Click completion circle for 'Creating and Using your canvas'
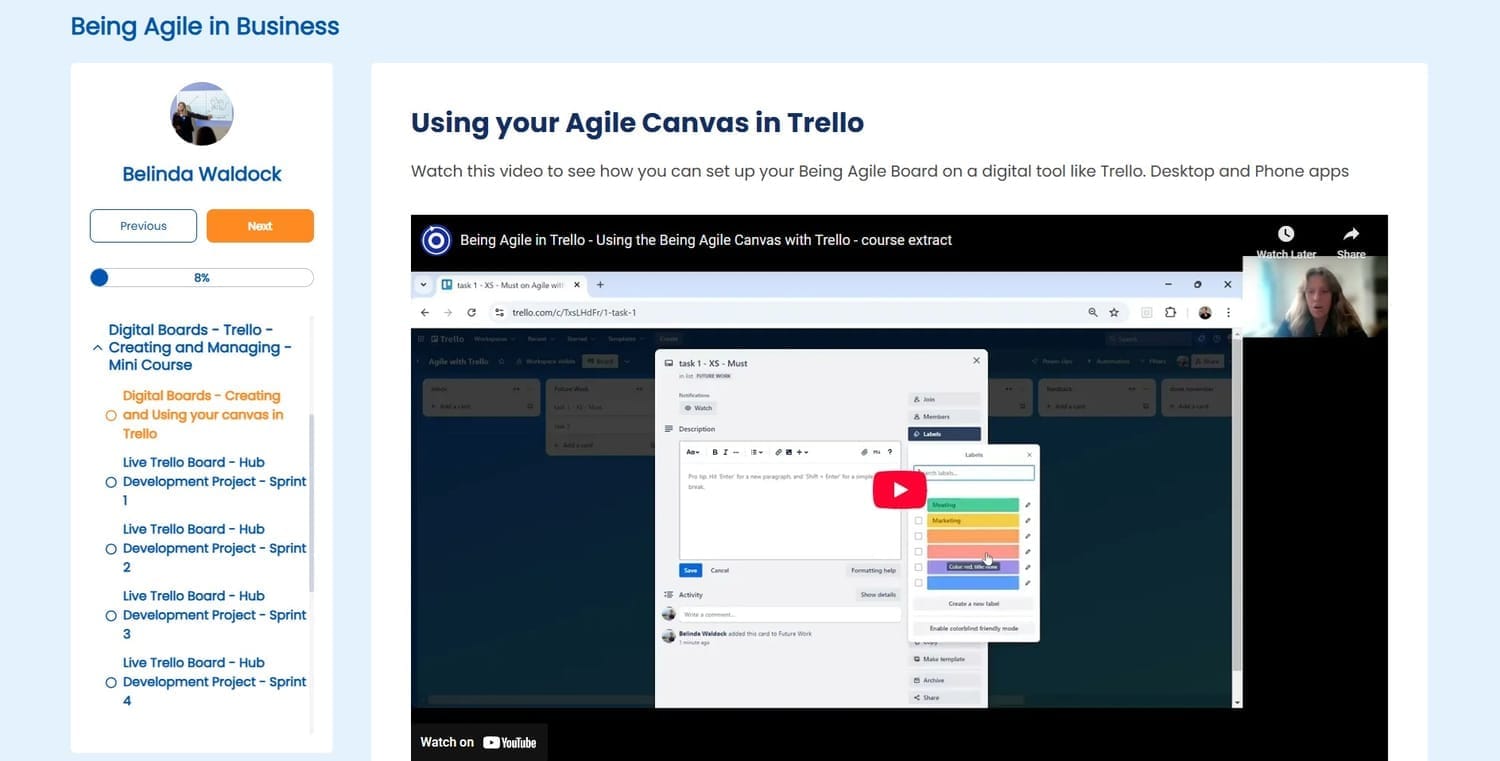Image resolution: width=1500 pixels, height=761 pixels. click(111, 415)
